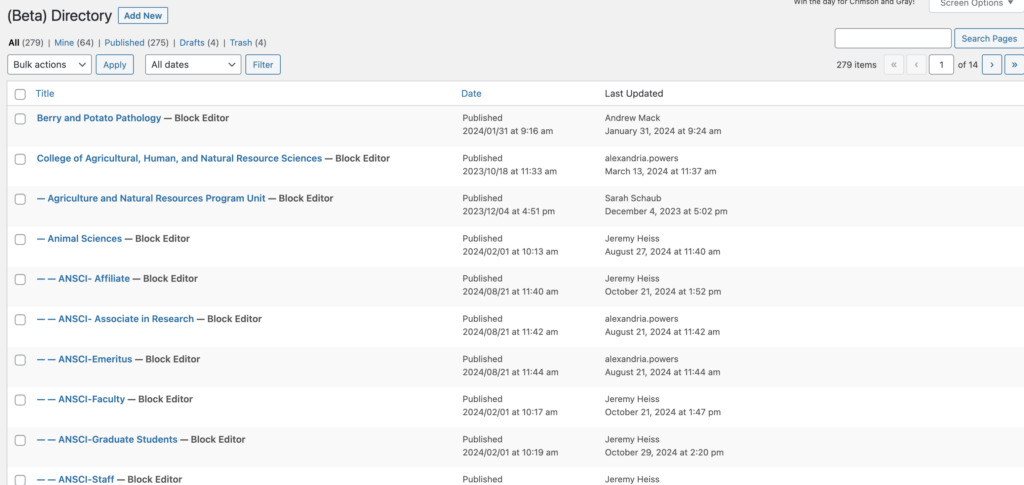Click the Search Pages button
This screenshot has width=1024, height=485.
(989, 39)
